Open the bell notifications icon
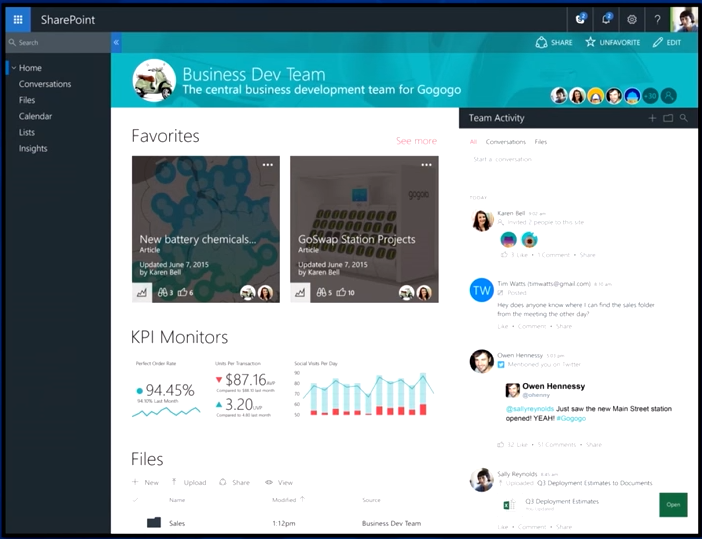The image size is (702, 539). coord(606,19)
